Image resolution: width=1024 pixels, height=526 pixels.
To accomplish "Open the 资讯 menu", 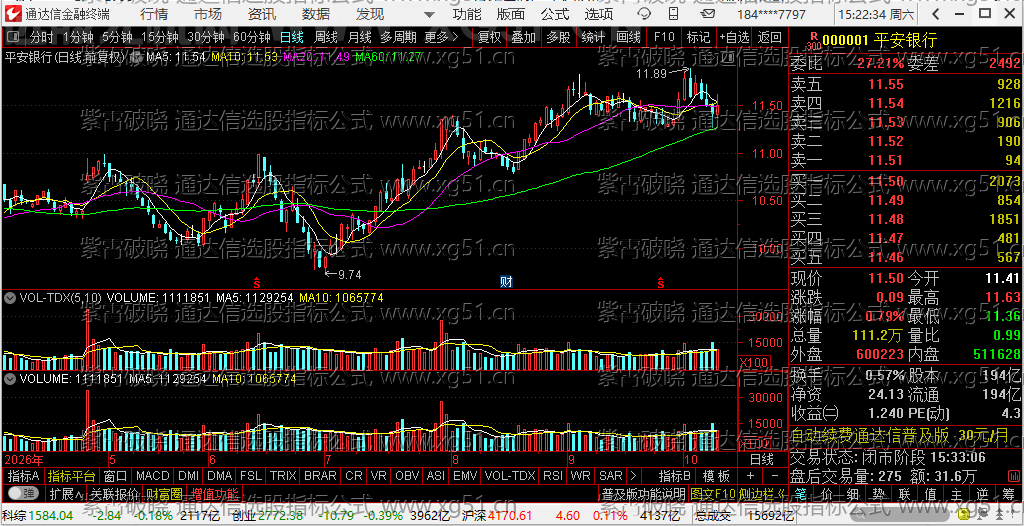I will (262, 14).
